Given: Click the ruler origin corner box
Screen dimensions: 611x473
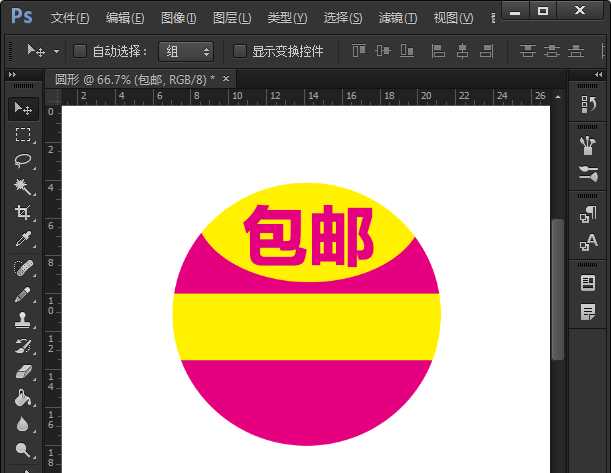Looking at the screenshot, I should (53, 97).
